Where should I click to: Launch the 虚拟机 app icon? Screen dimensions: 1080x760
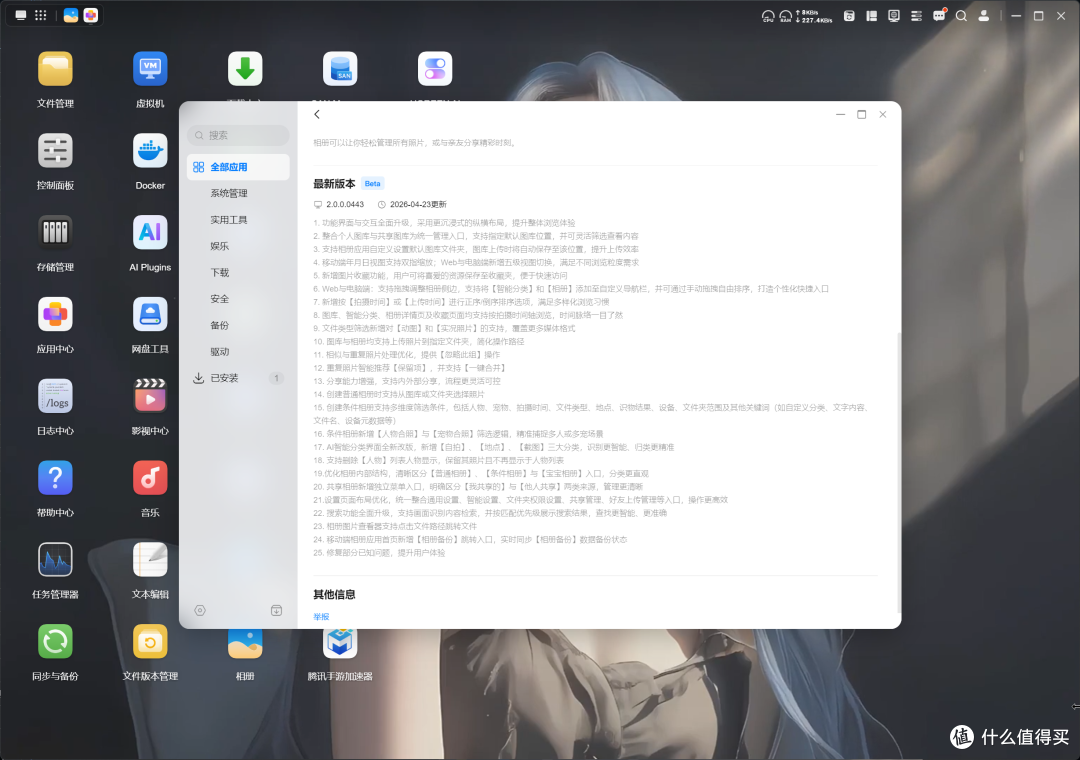pyautogui.click(x=150, y=69)
